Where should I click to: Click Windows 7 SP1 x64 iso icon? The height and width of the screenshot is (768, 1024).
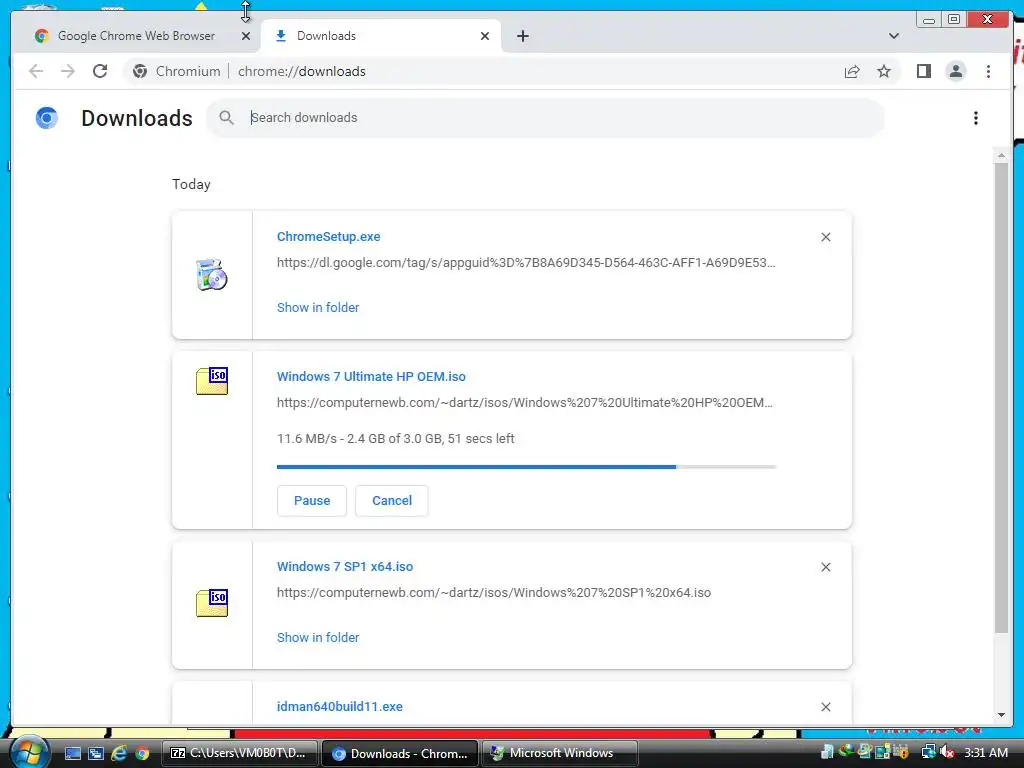pyautogui.click(x=212, y=603)
